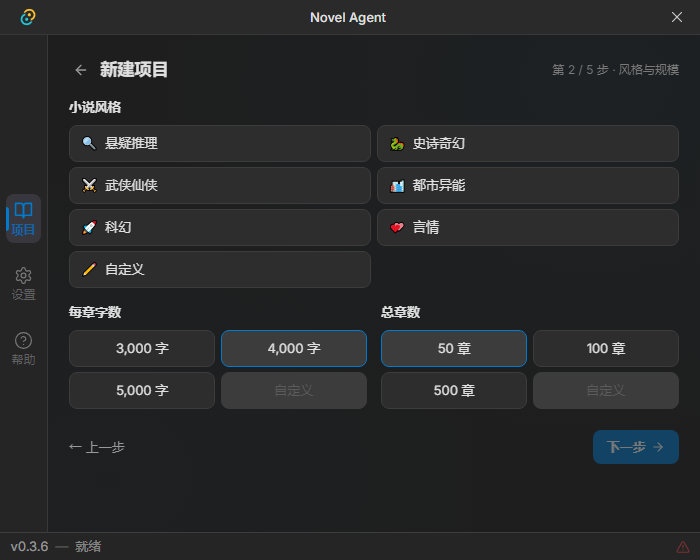The width and height of the screenshot is (700, 560).
Task: Choose the 都市异能 style option
Action: click(x=528, y=185)
